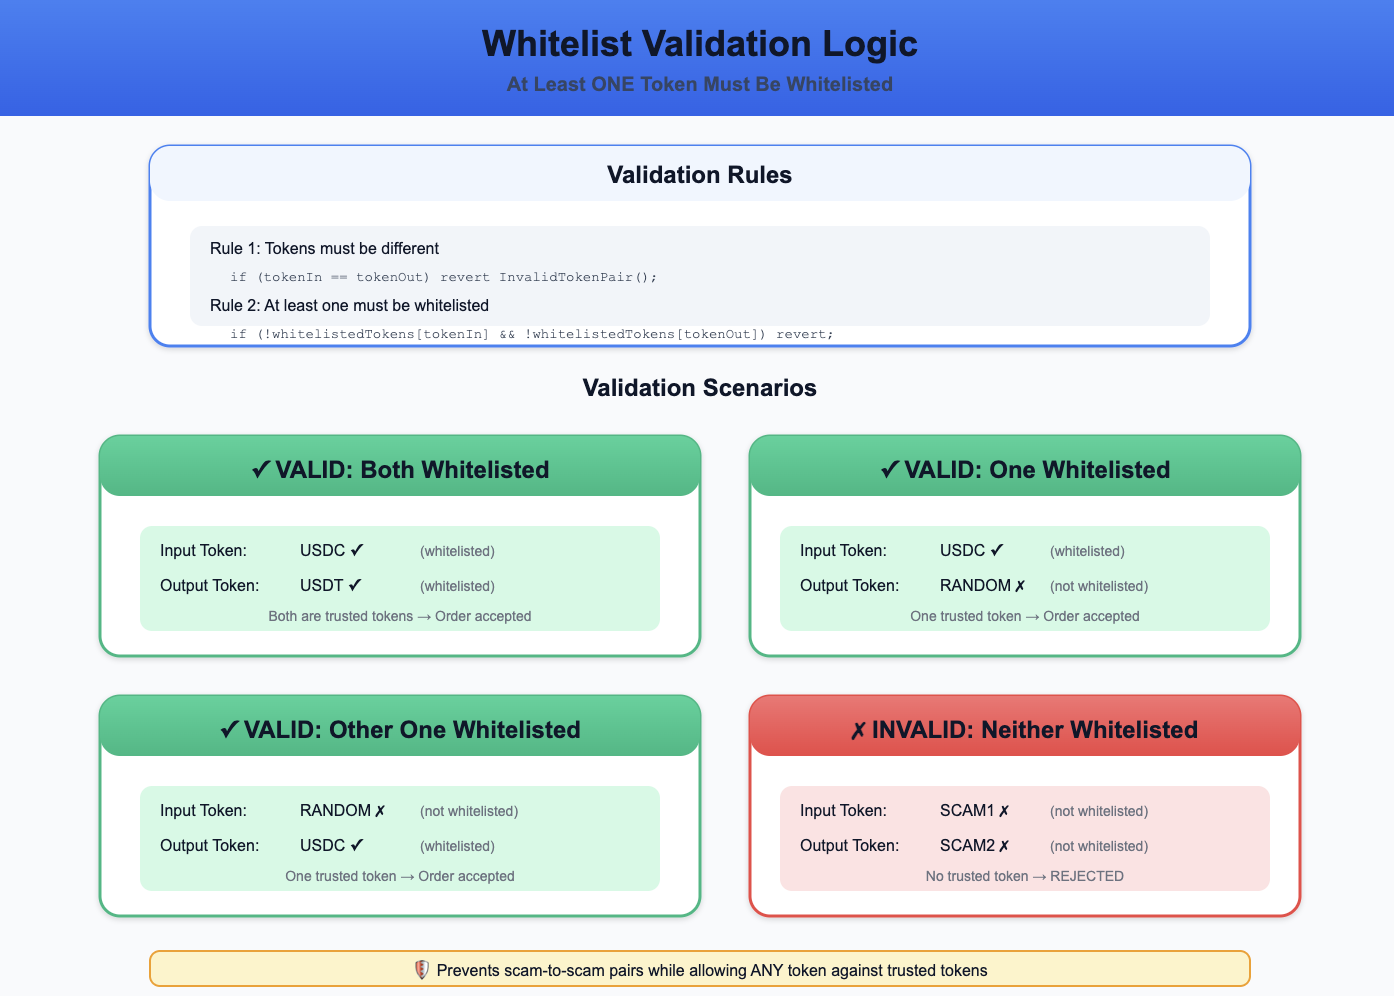
Task: Expand the Validation Rules panel
Action: [x=699, y=174]
